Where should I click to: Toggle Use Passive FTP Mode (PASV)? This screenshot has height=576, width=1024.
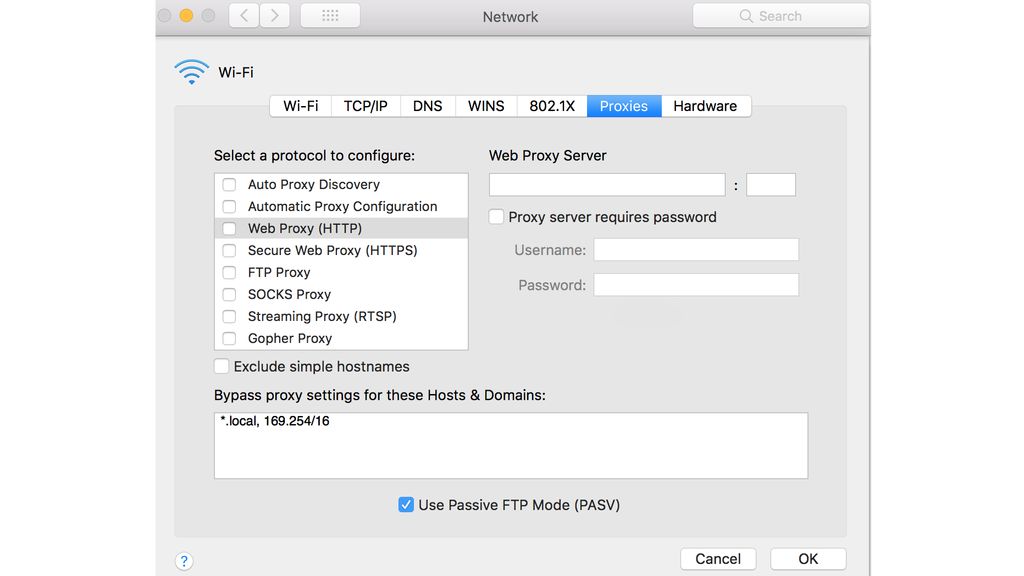(x=406, y=505)
